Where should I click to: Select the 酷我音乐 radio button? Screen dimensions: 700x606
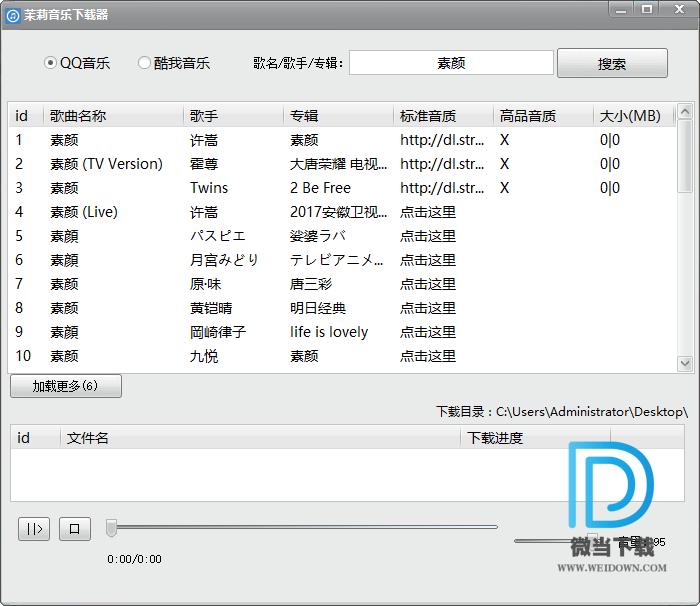(x=145, y=63)
